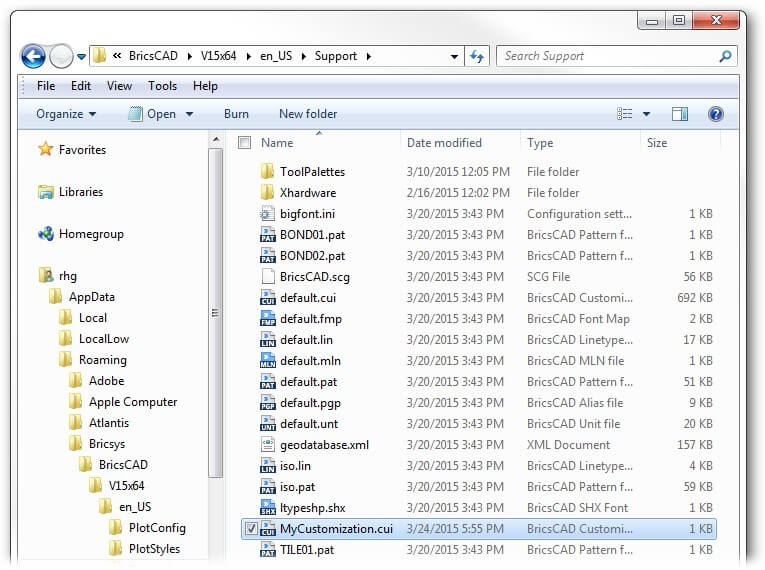This screenshot has height=570, width=765.
Task: Open the View menu
Action: (120, 86)
